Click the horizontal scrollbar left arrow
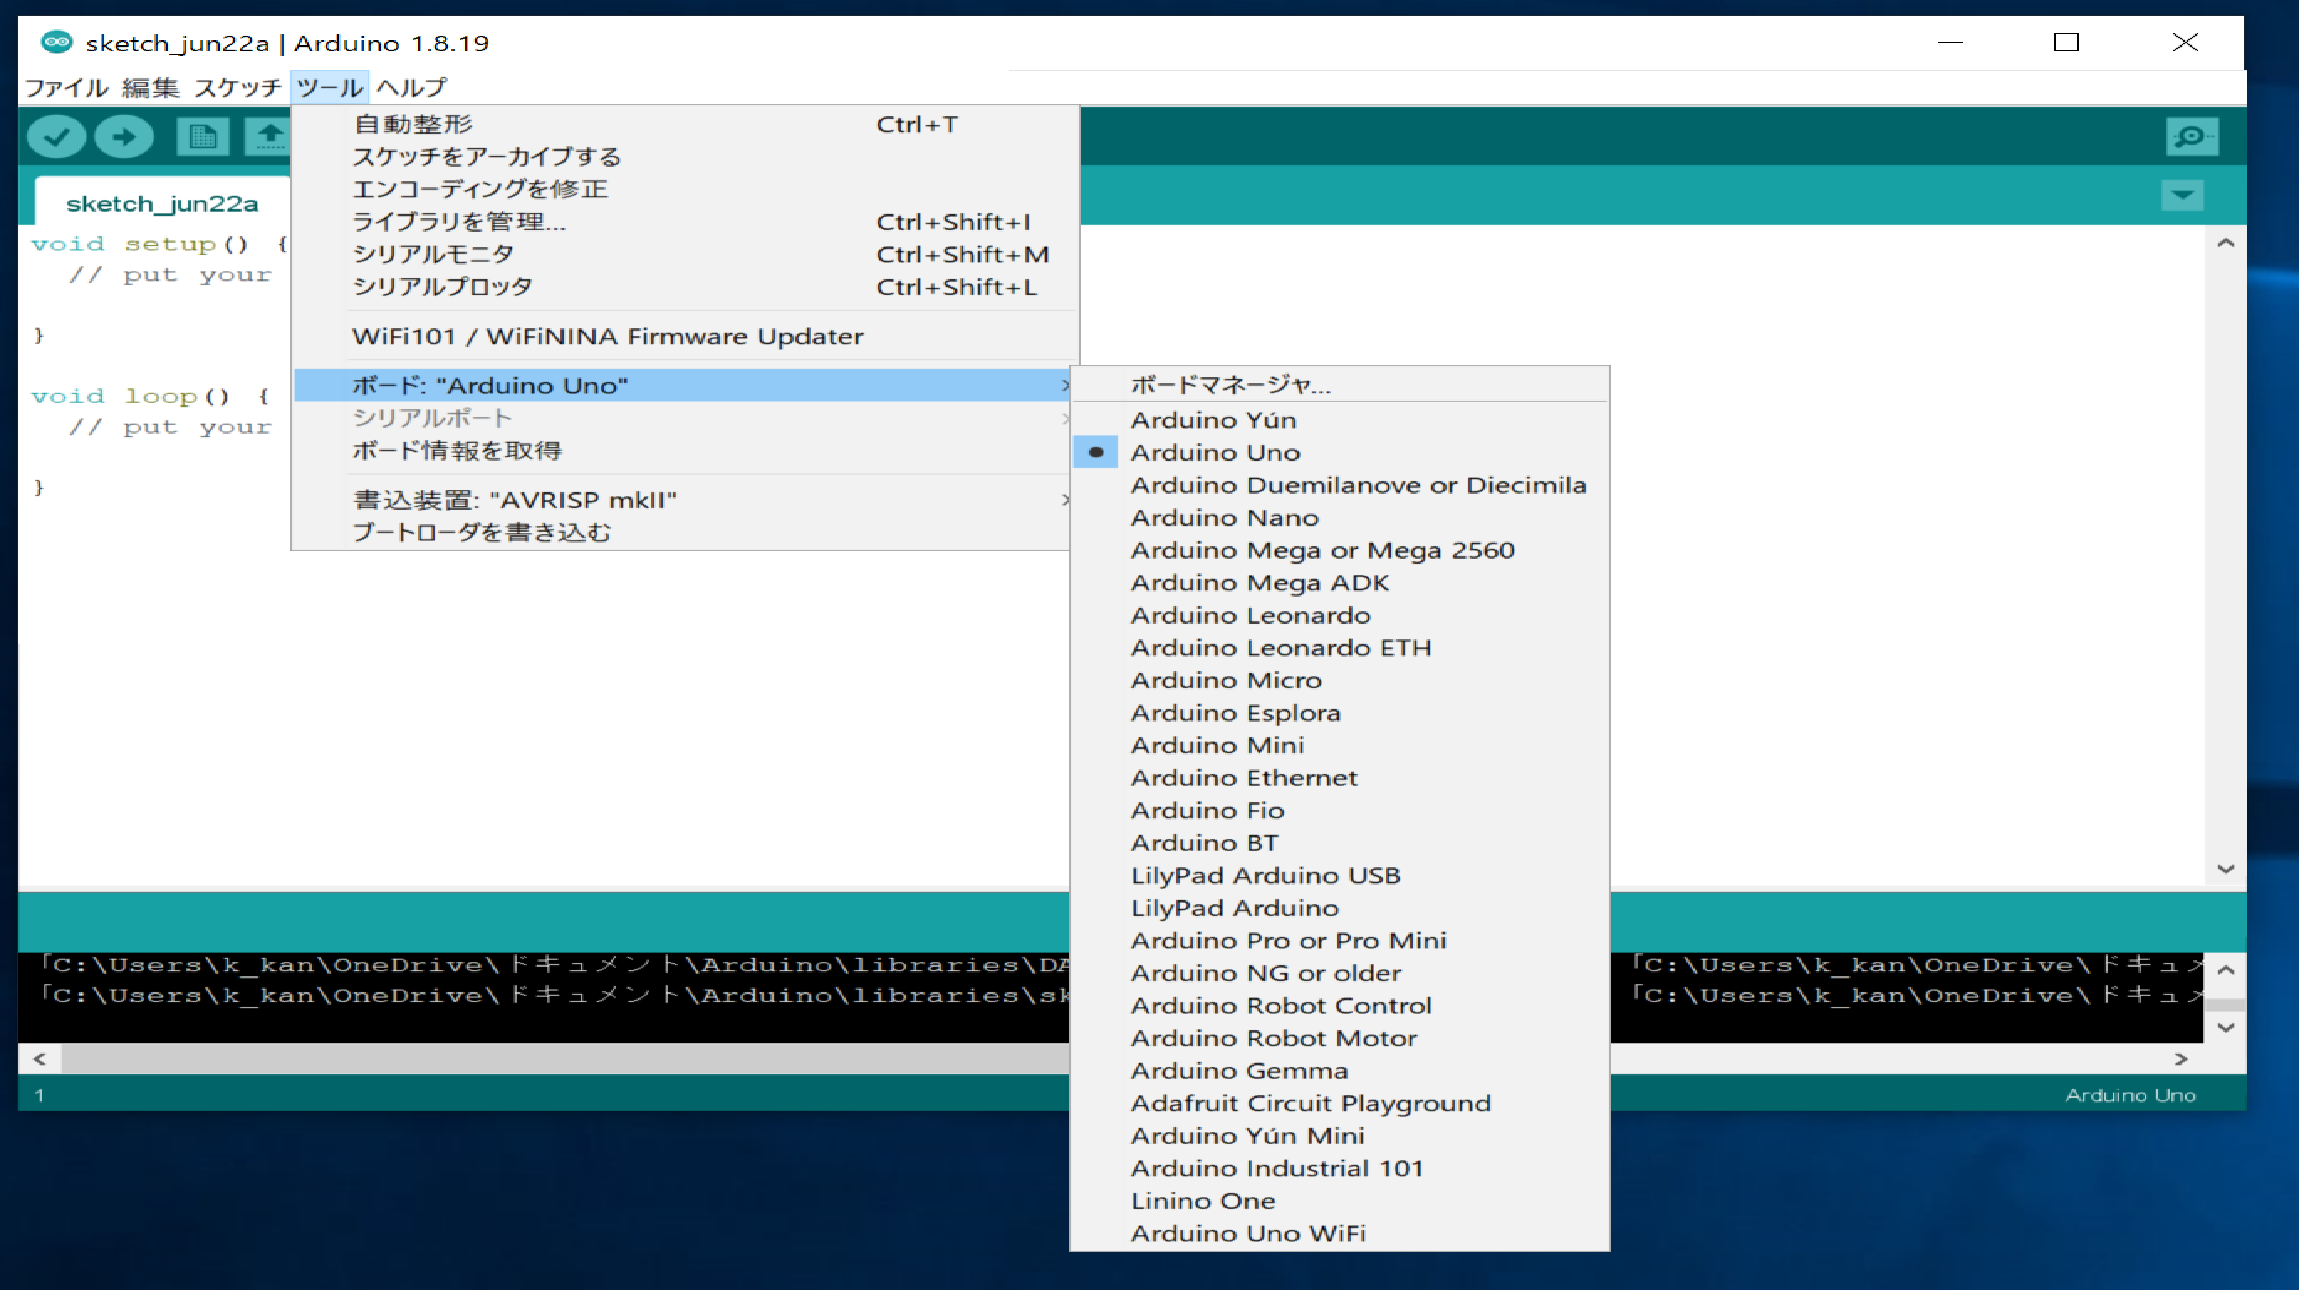This screenshot has width=2304, height=1296. tap(40, 1059)
